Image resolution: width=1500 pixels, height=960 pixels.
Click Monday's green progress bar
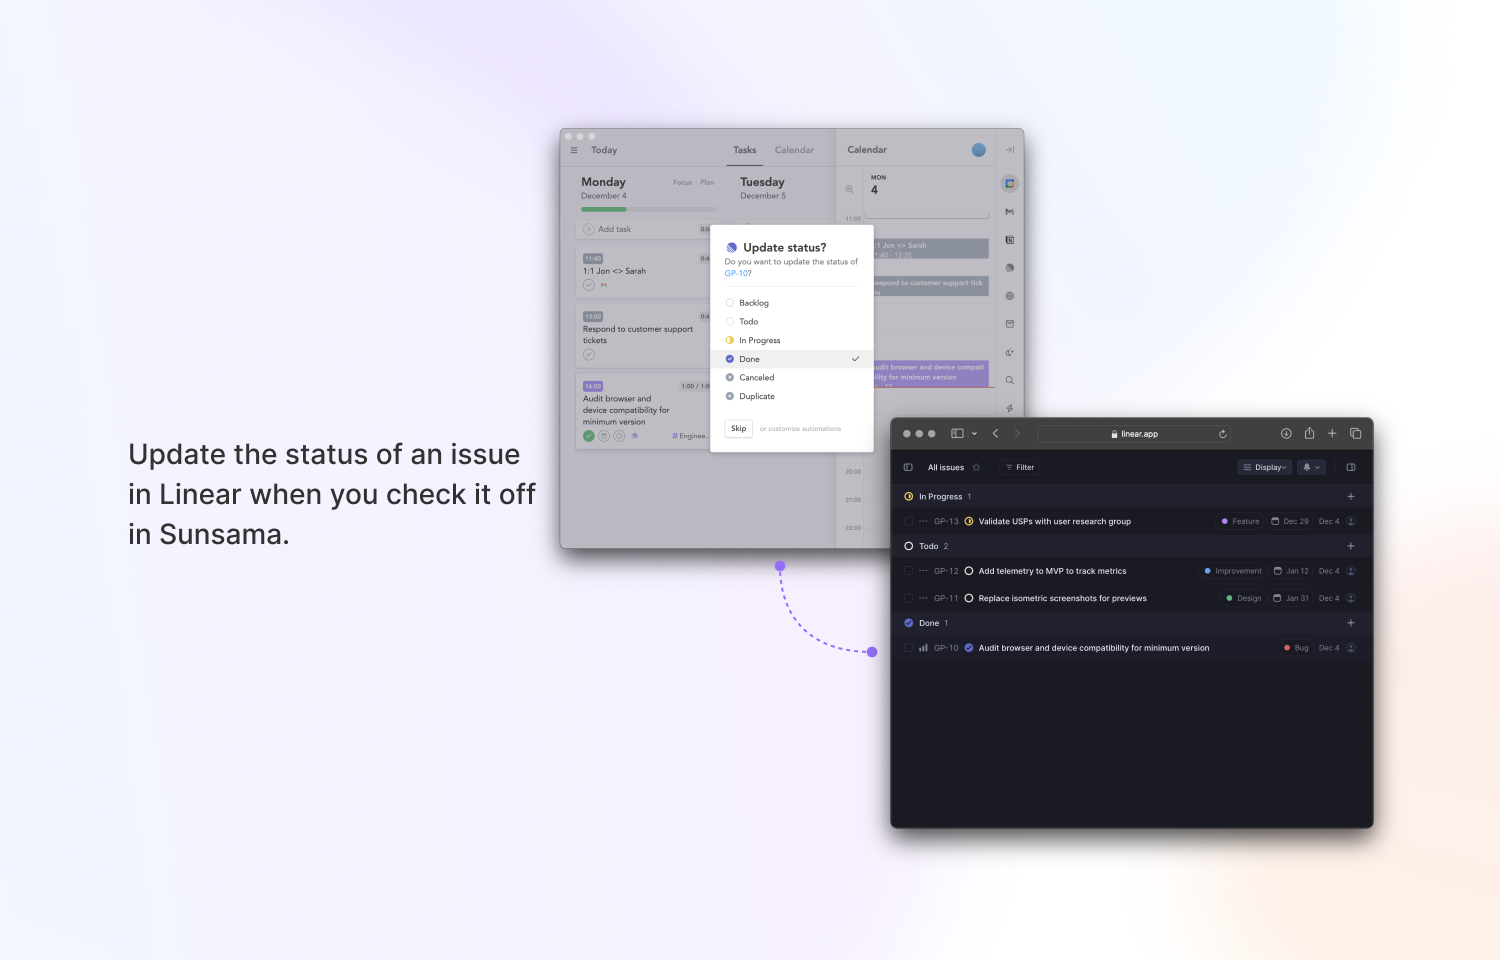tap(649, 209)
